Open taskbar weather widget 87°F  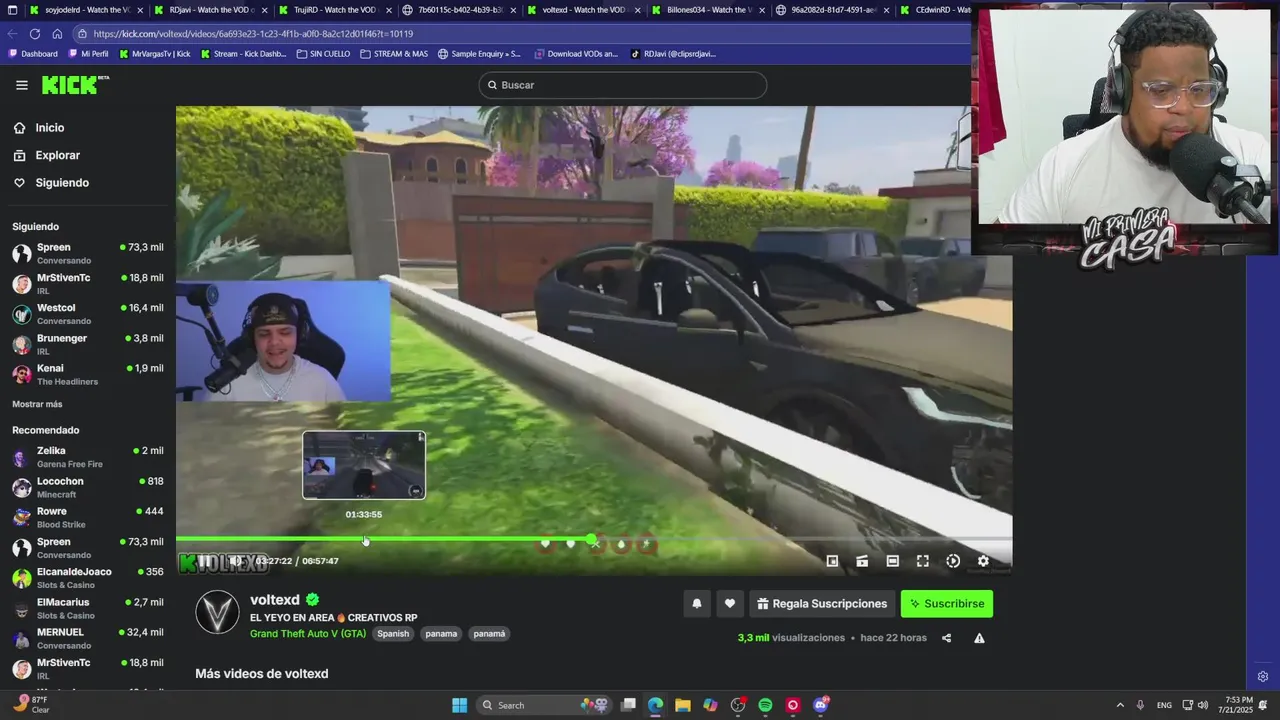(x=31, y=704)
